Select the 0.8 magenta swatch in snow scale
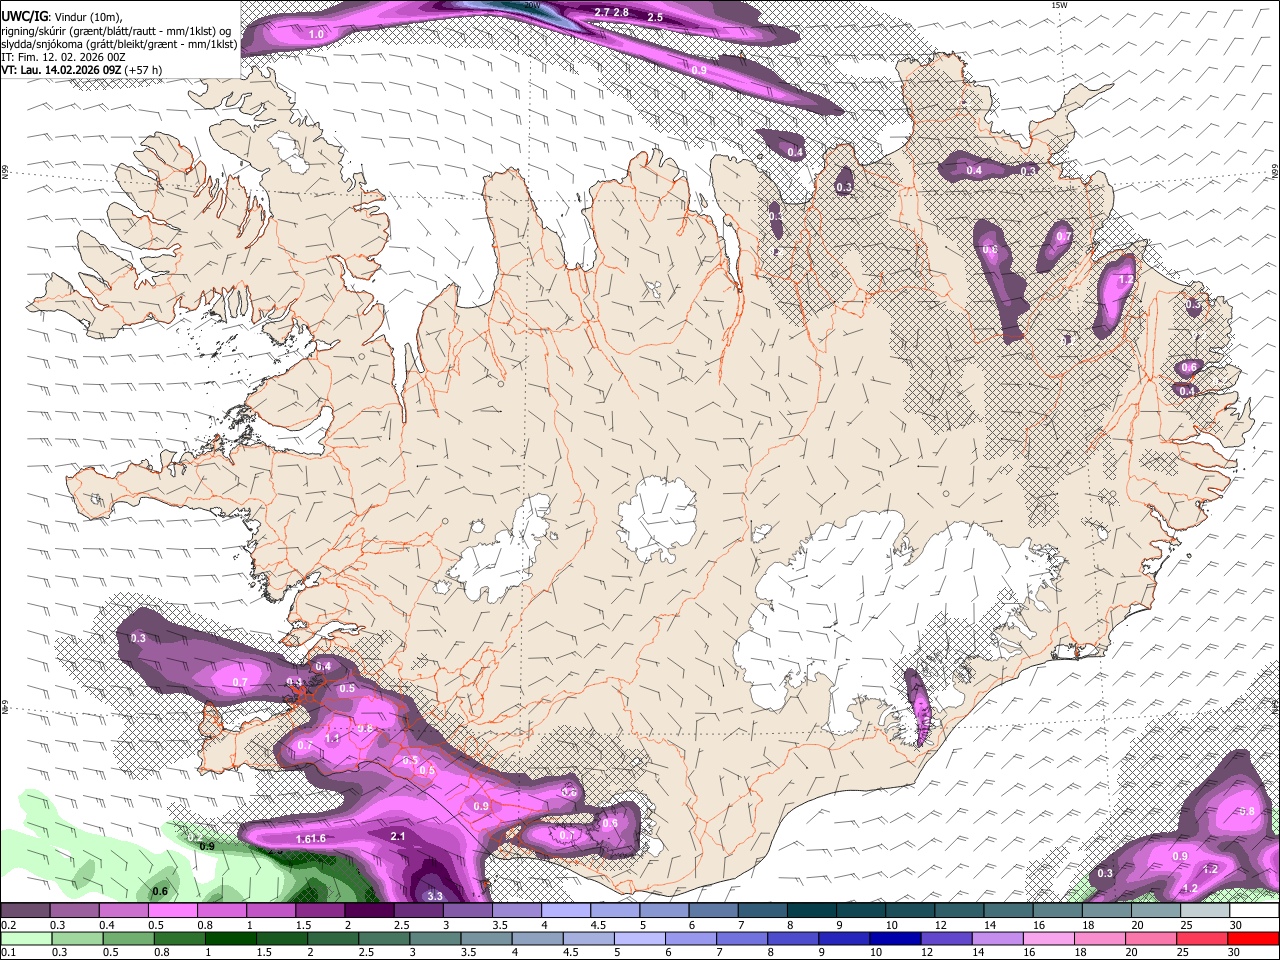The image size is (1280, 960). tap(222, 911)
